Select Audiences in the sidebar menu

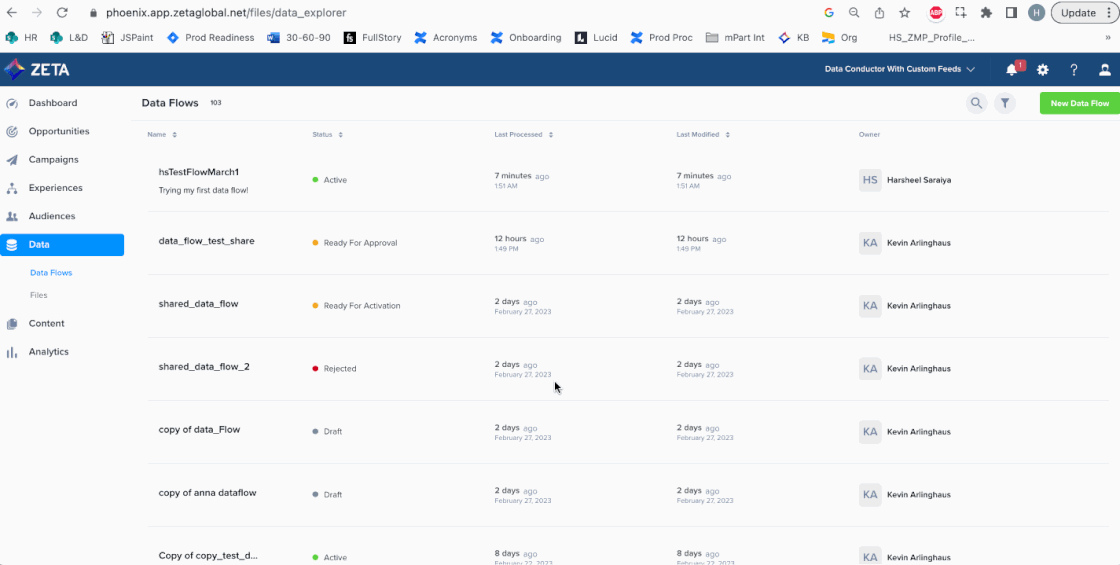coord(51,216)
